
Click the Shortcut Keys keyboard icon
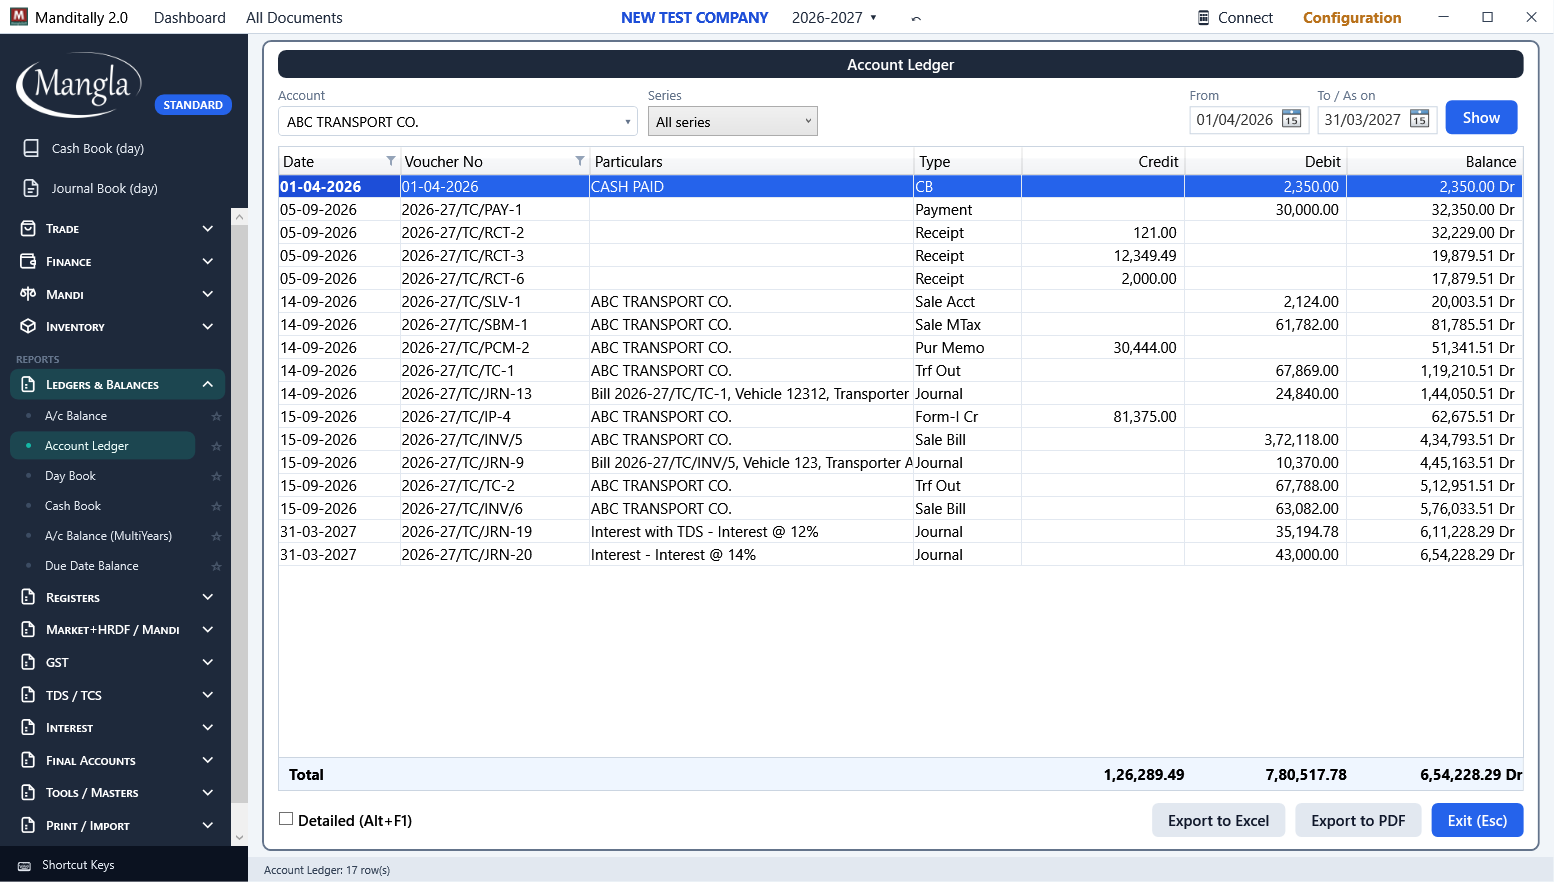[x=24, y=865]
